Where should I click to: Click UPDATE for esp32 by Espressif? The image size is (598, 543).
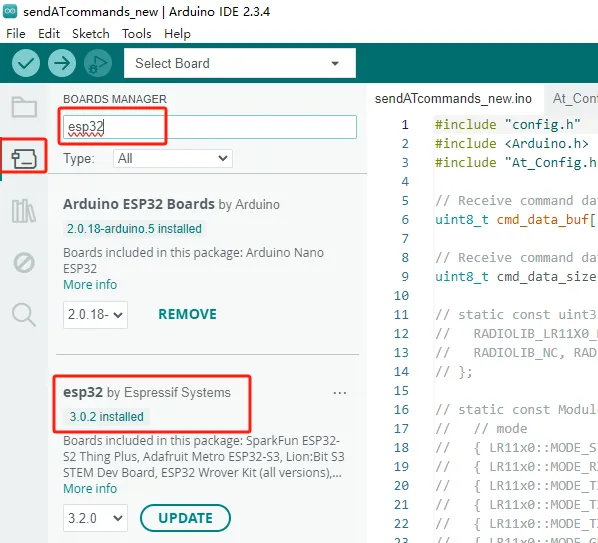185,518
